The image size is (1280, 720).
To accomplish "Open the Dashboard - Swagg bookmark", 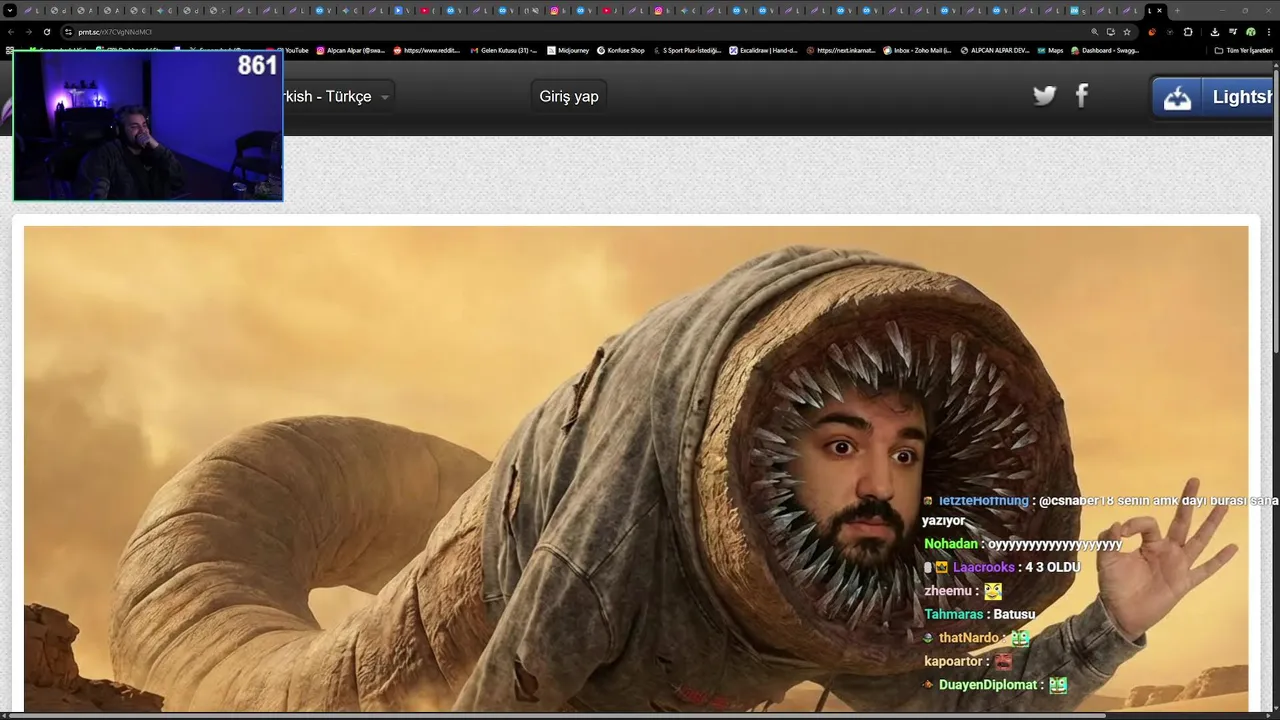I will tap(1105, 50).
